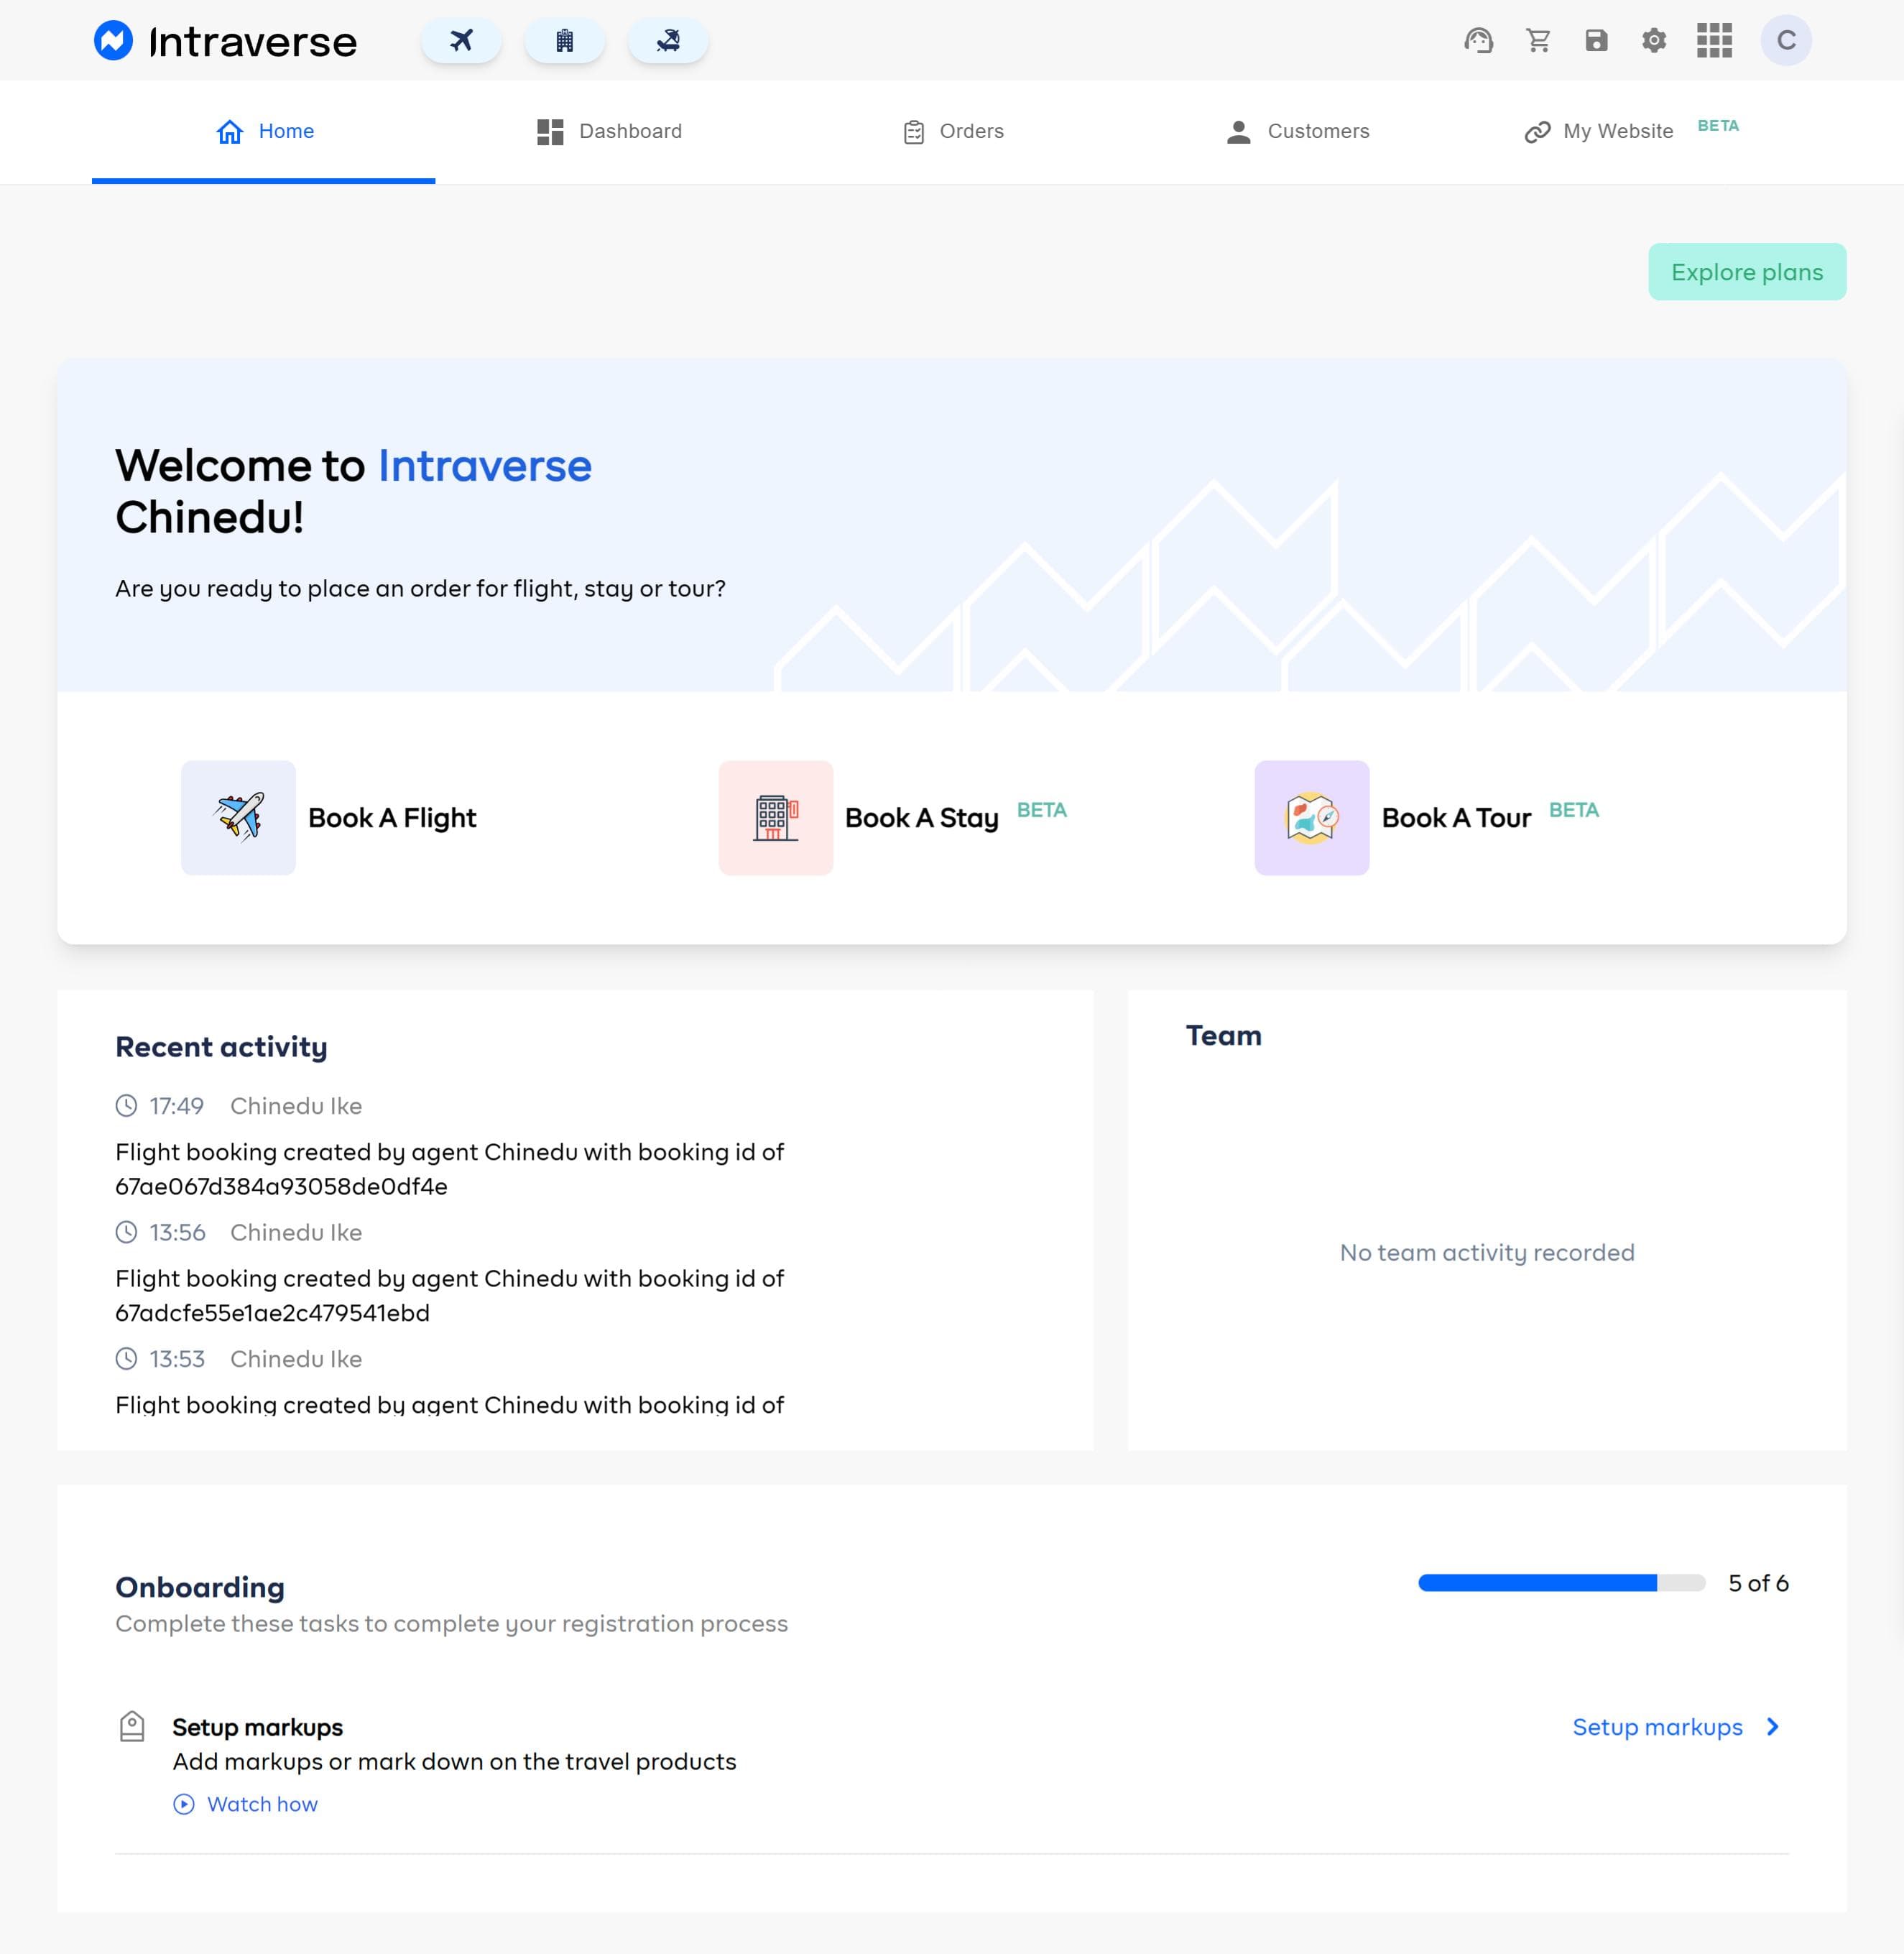Image resolution: width=1904 pixels, height=1954 pixels.
Task: Click the My Website tab's link icon
Action: pyautogui.click(x=1537, y=132)
